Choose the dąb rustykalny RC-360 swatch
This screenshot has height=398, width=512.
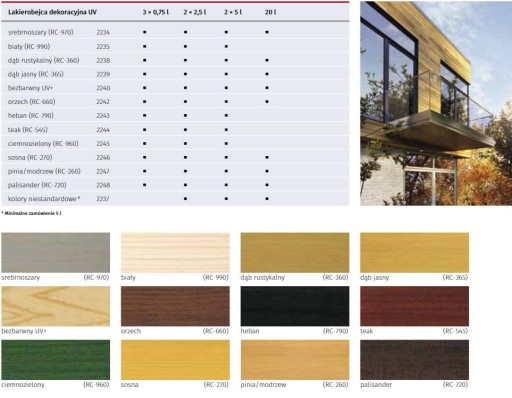point(295,253)
